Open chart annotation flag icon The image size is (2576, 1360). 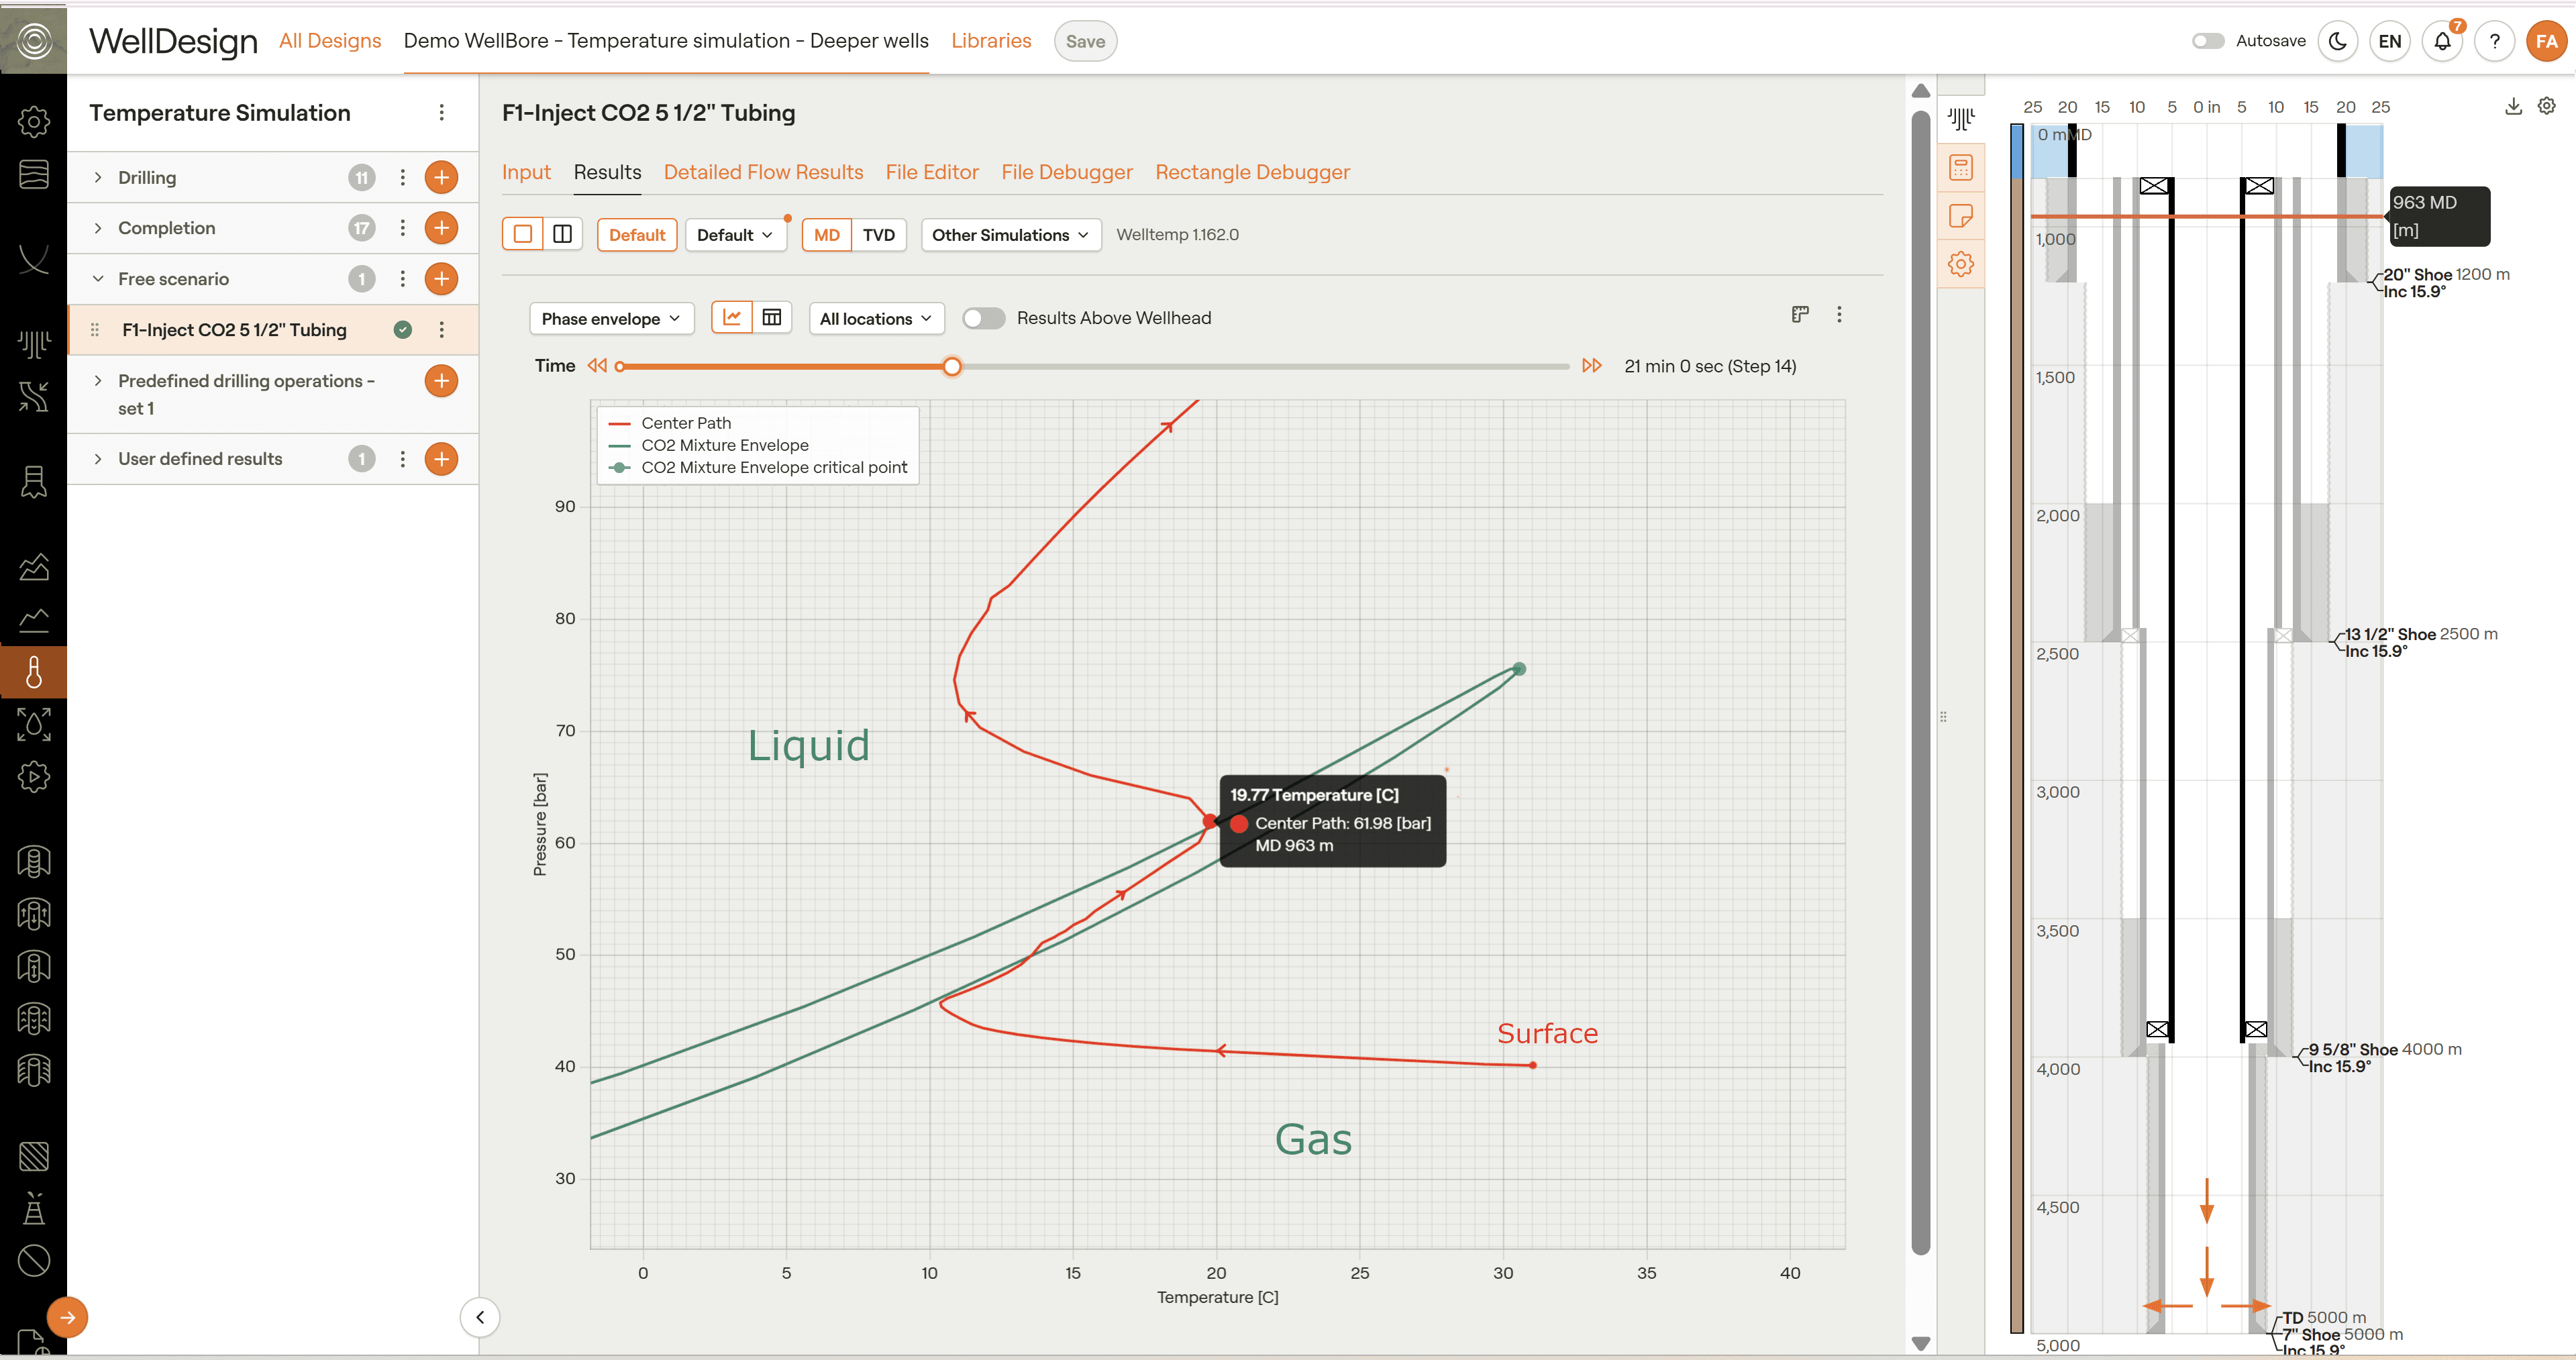[1800, 315]
